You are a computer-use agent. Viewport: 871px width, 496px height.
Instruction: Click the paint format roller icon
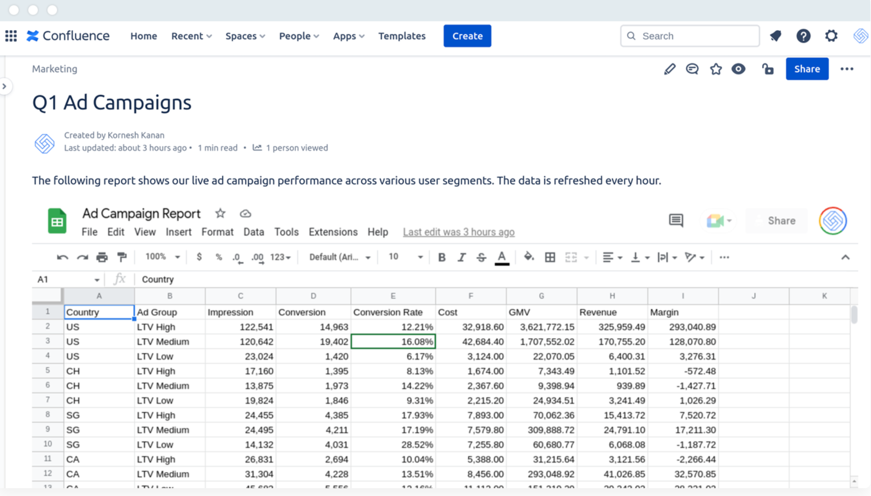click(122, 257)
